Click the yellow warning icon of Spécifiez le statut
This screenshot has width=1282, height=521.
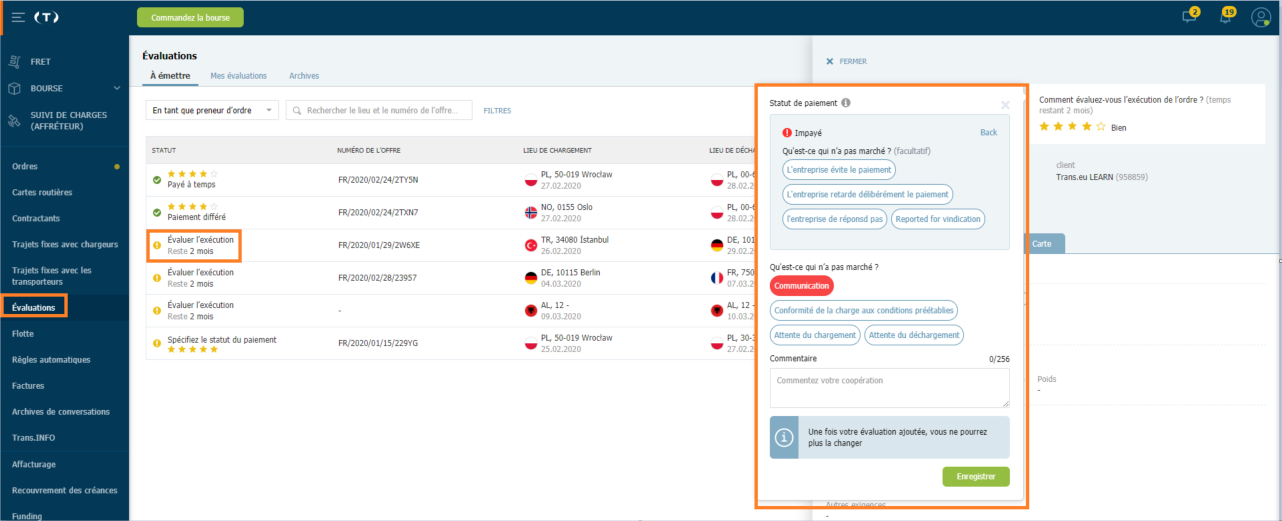(x=157, y=344)
